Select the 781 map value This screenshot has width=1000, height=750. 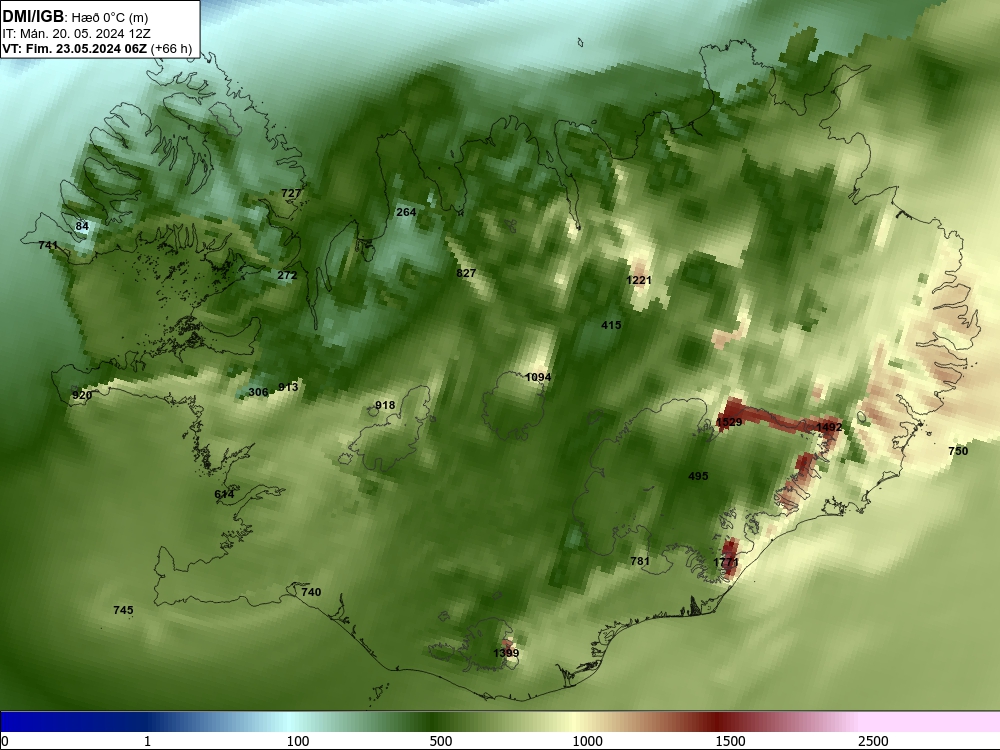point(640,561)
